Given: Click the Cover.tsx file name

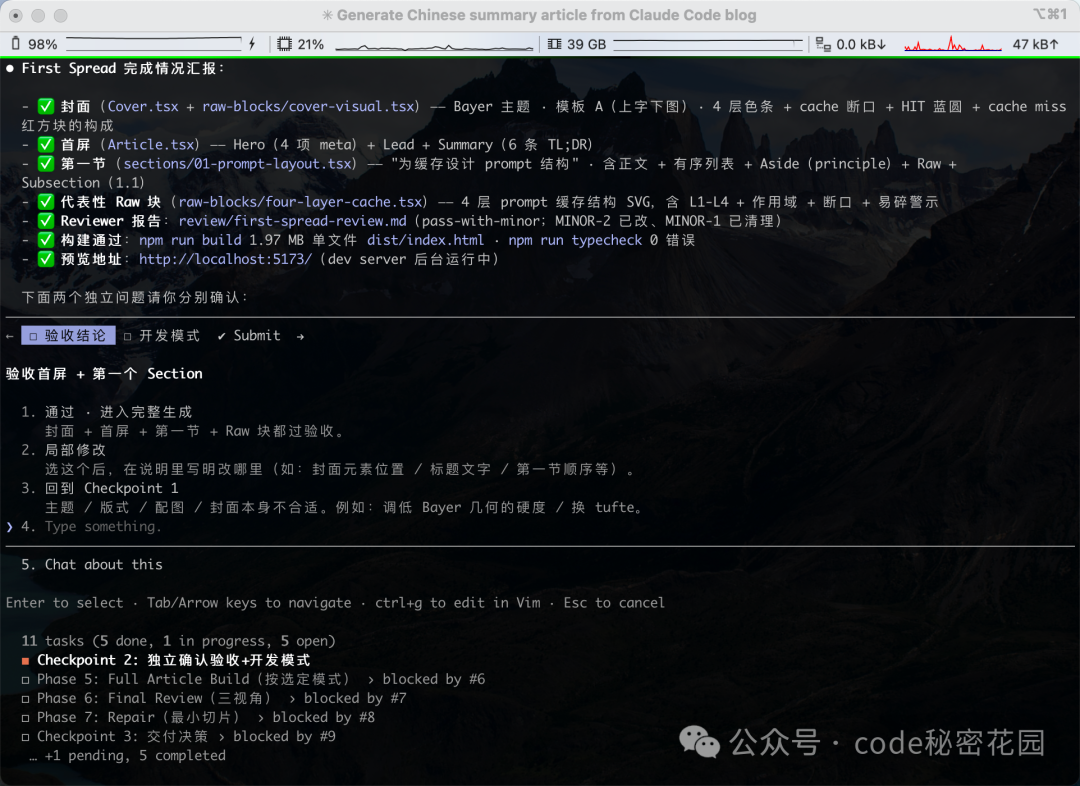Looking at the screenshot, I should tap(143, 107).
